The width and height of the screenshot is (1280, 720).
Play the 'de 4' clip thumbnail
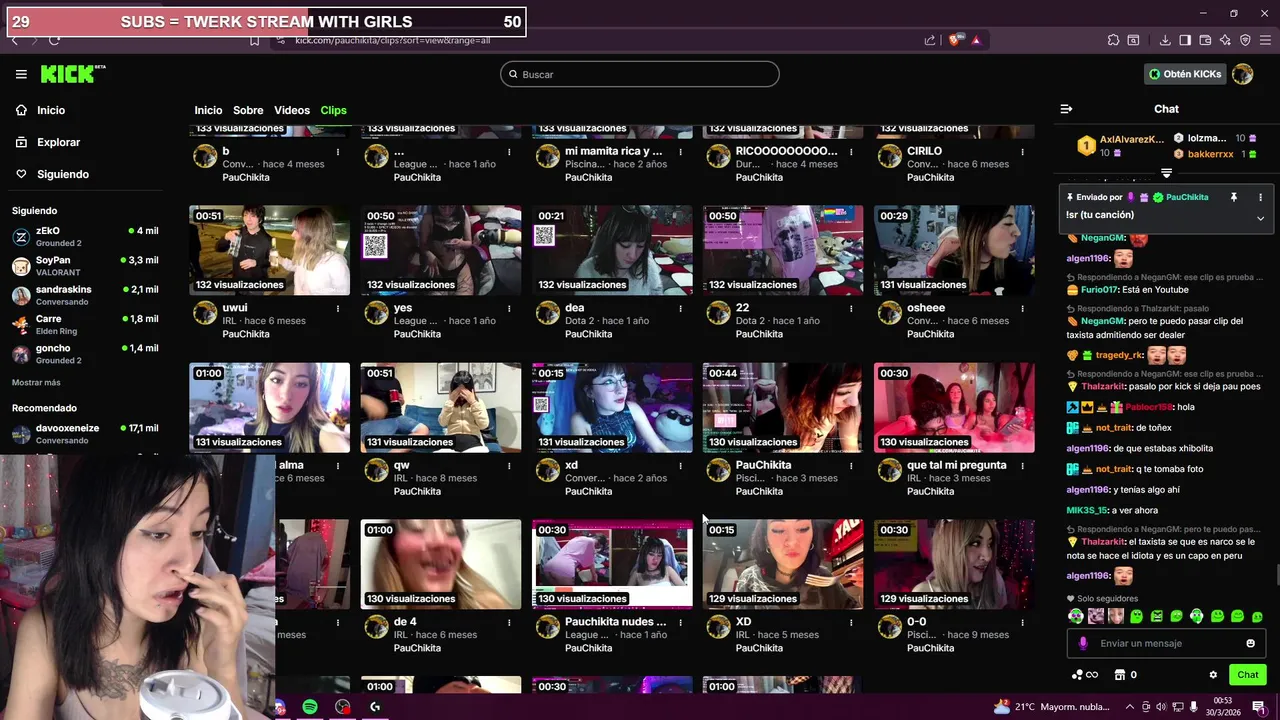[x=441, y=564]
